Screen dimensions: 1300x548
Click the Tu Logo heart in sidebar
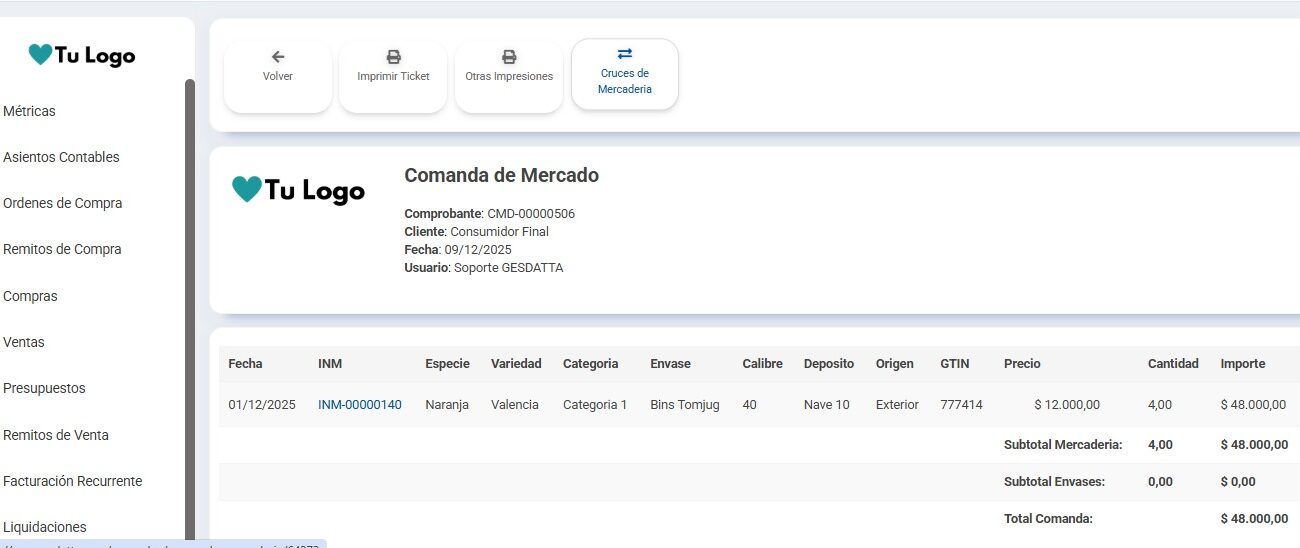coord(40,55)
